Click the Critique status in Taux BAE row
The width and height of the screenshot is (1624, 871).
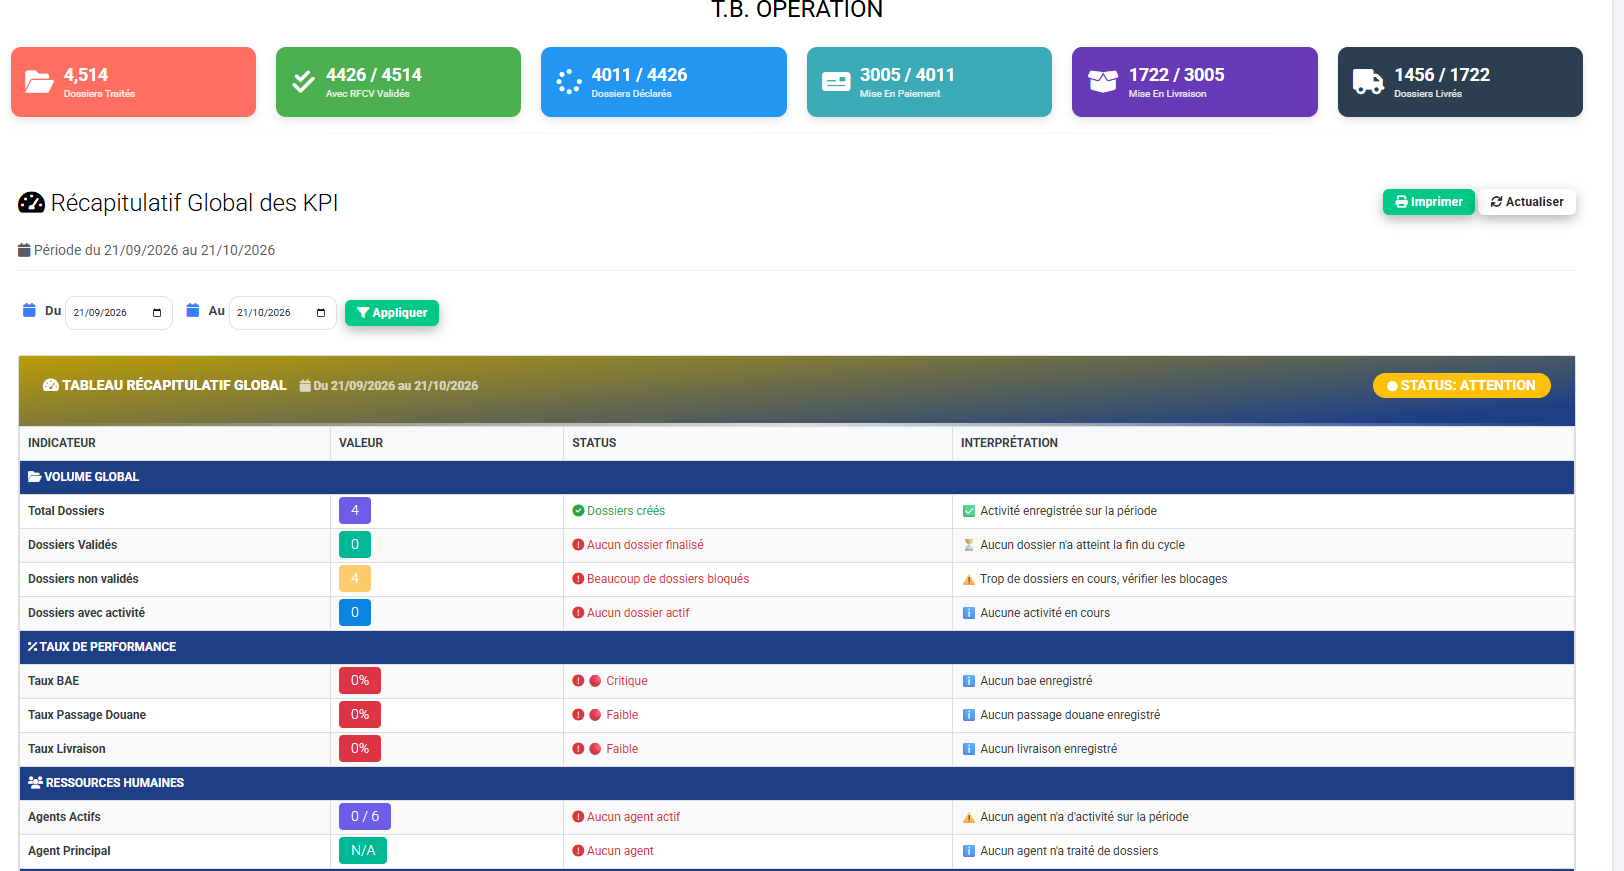pos(627,681)
